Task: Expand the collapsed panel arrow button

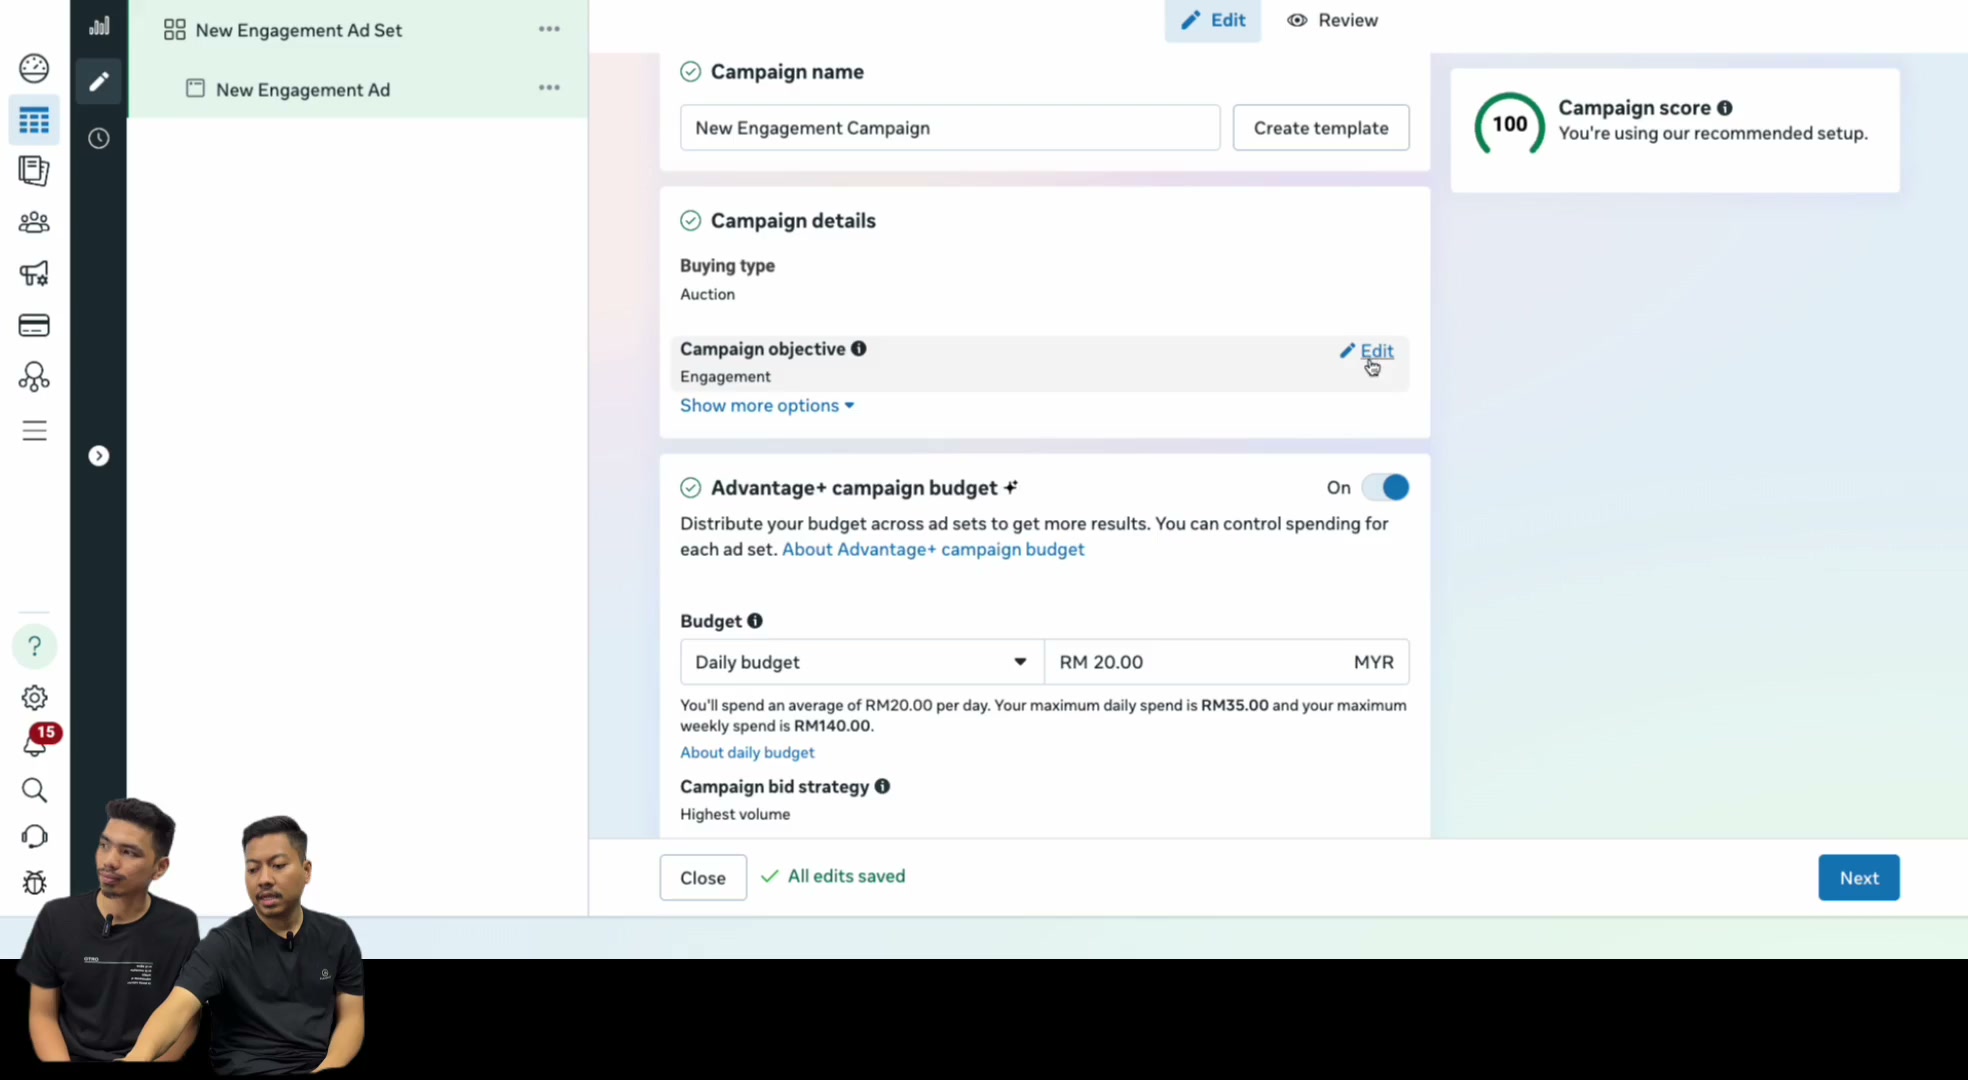Action: 99,456
